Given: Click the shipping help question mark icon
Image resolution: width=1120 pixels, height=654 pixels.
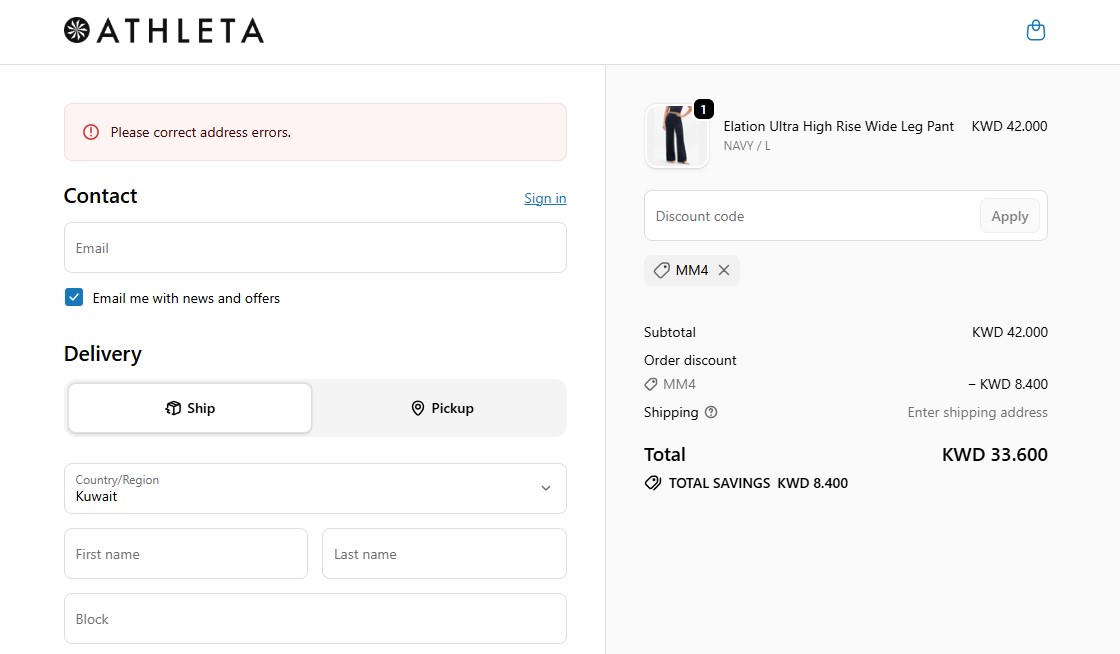Looking at the screenshot, I should pos(711,412).
